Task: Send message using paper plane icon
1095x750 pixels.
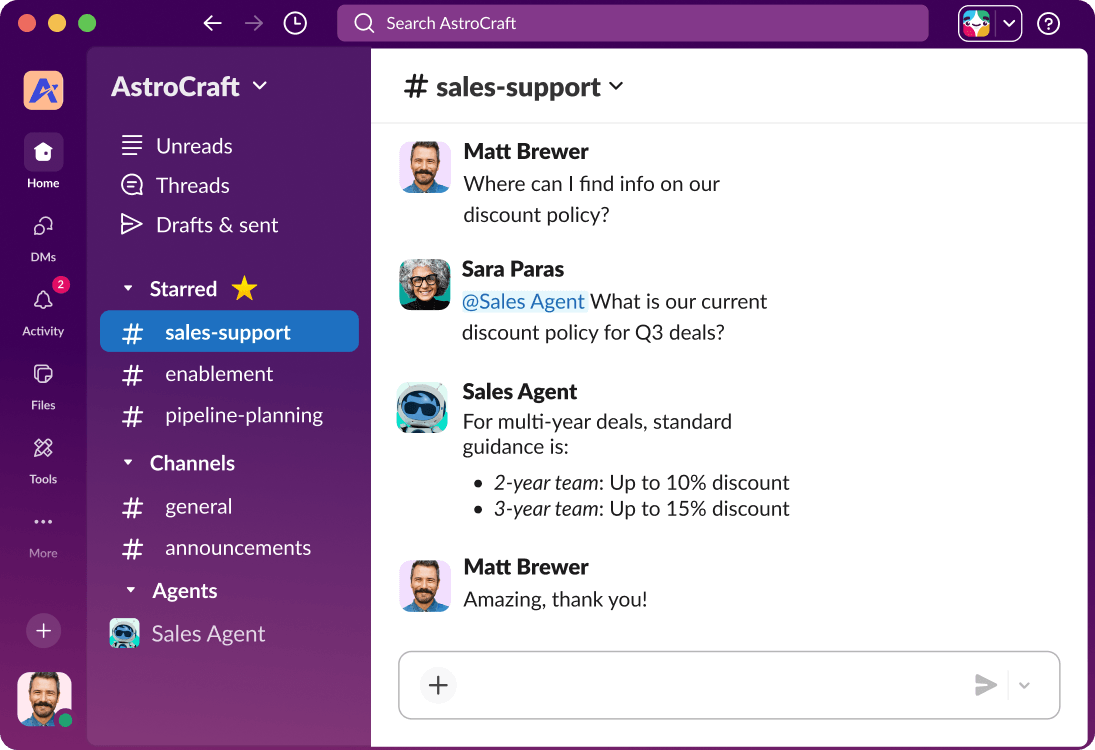Action: 985,685
